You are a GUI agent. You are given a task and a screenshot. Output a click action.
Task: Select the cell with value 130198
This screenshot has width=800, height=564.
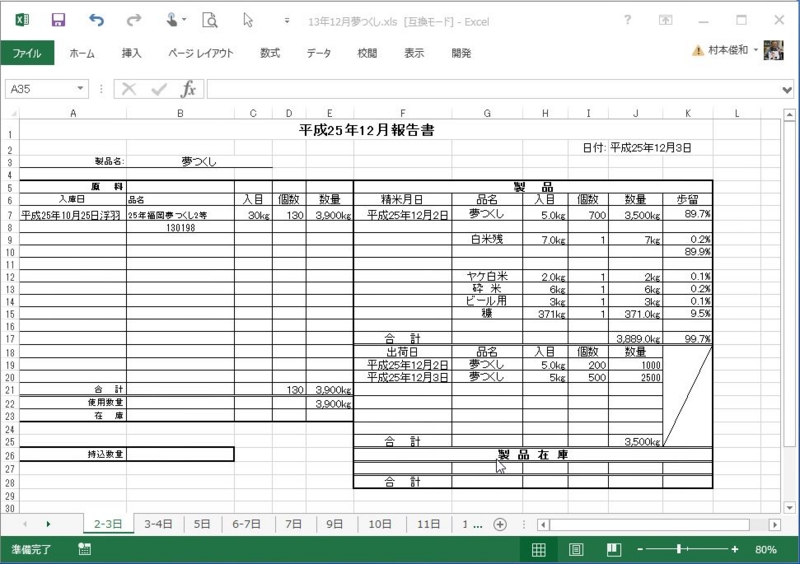(x=181, y=227)
